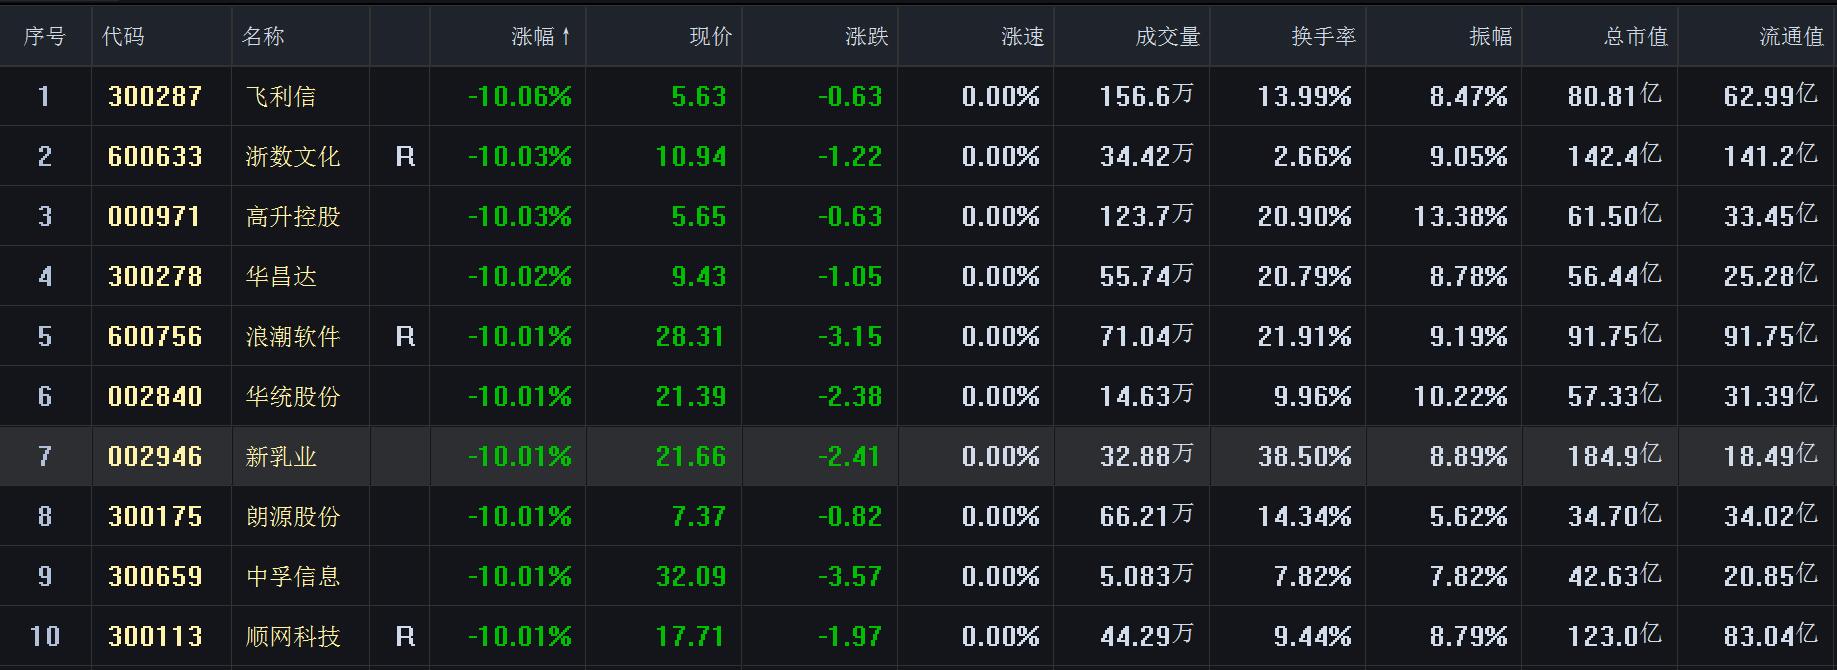Sort by the 振幅 column header

1490,37
